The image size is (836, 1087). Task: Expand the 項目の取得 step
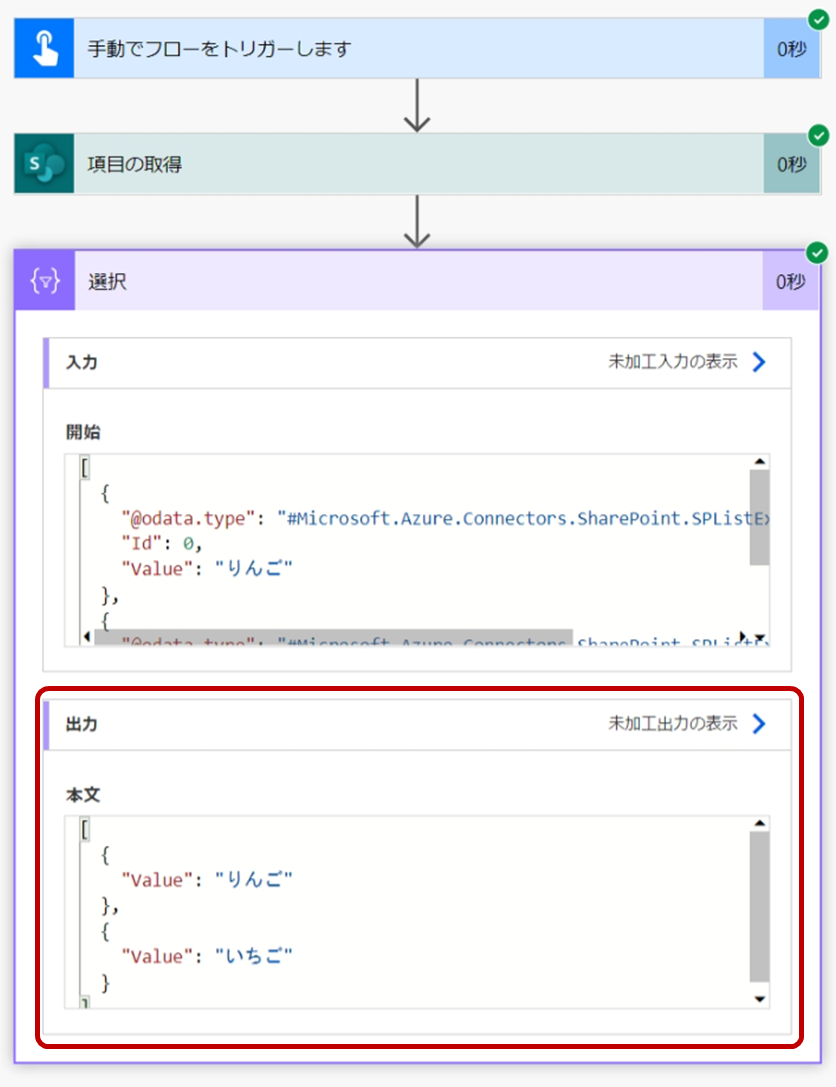point(418,164)
